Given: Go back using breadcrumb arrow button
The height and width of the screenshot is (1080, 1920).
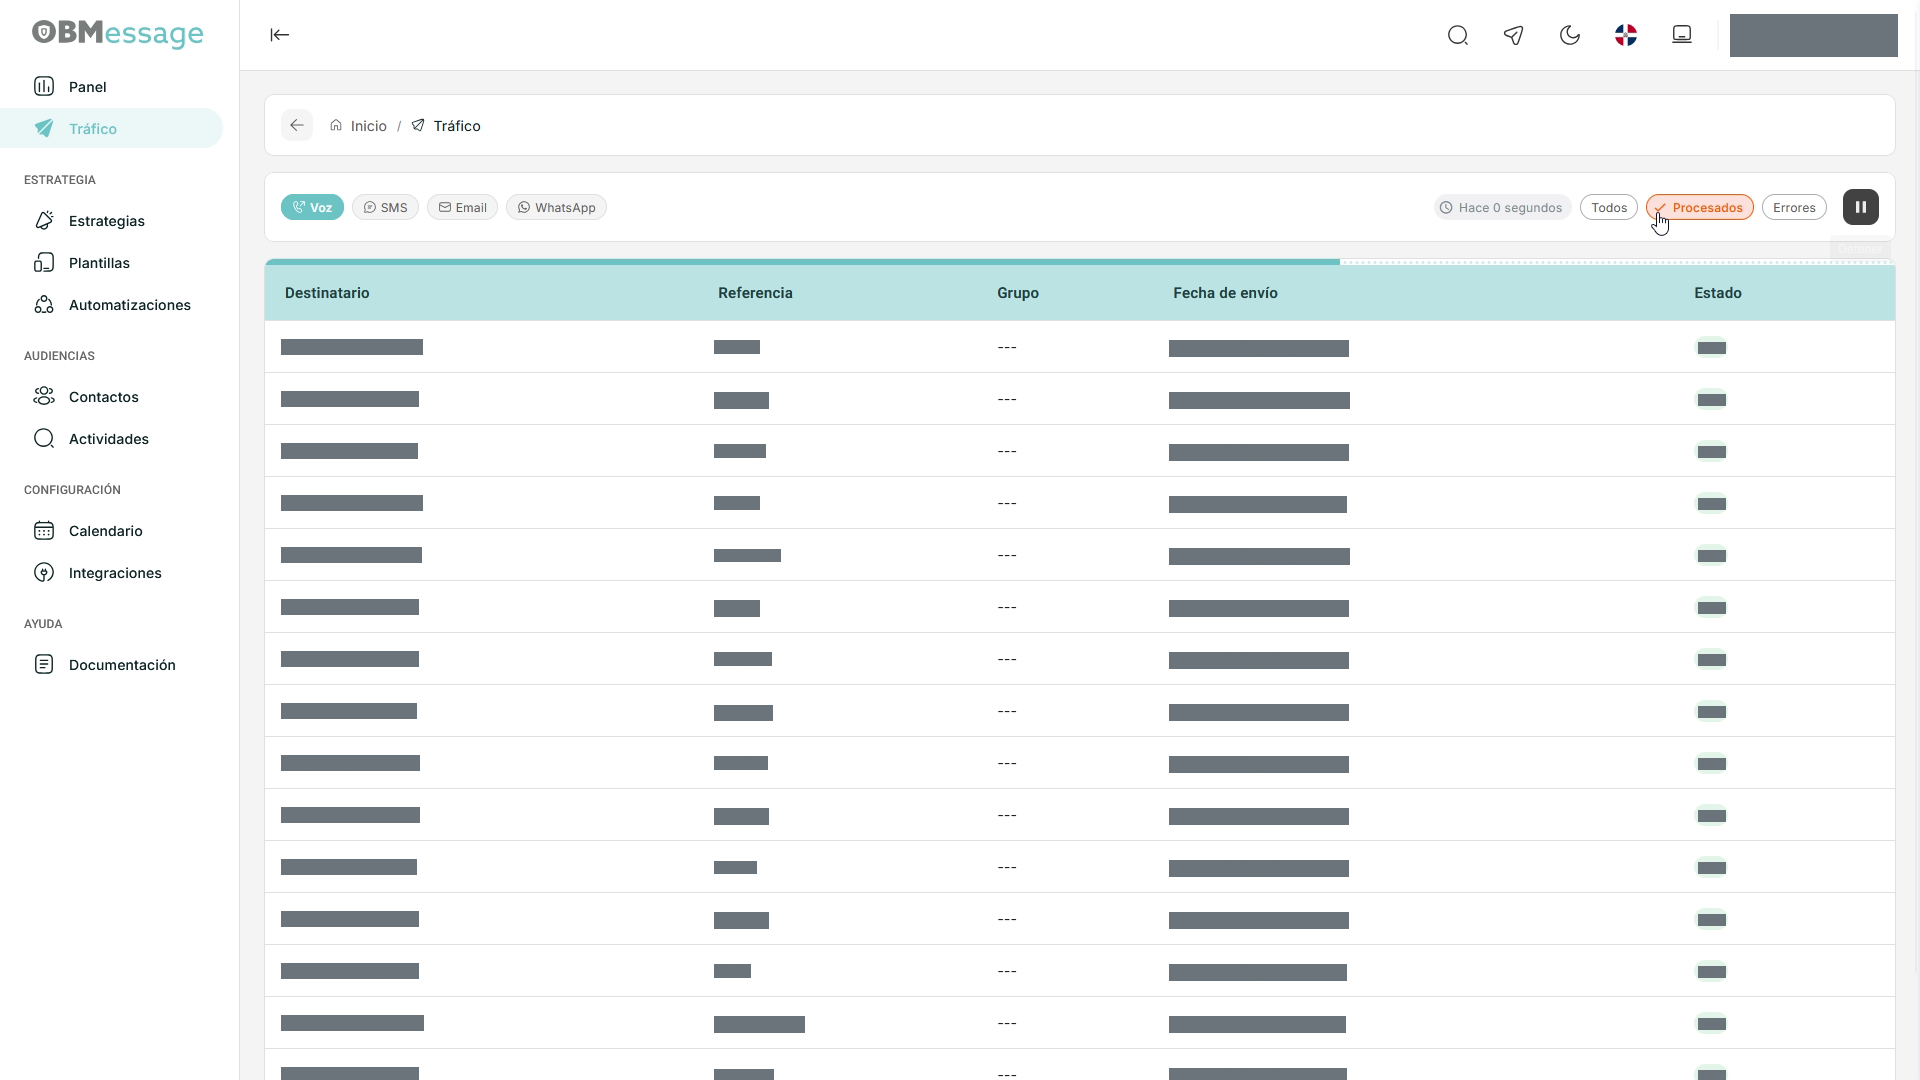Looking at the screenshot, I should [297, 125].
